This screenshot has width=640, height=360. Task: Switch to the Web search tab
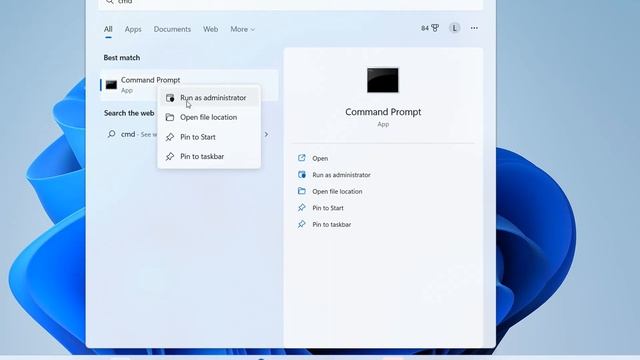(x=211, y=29)
